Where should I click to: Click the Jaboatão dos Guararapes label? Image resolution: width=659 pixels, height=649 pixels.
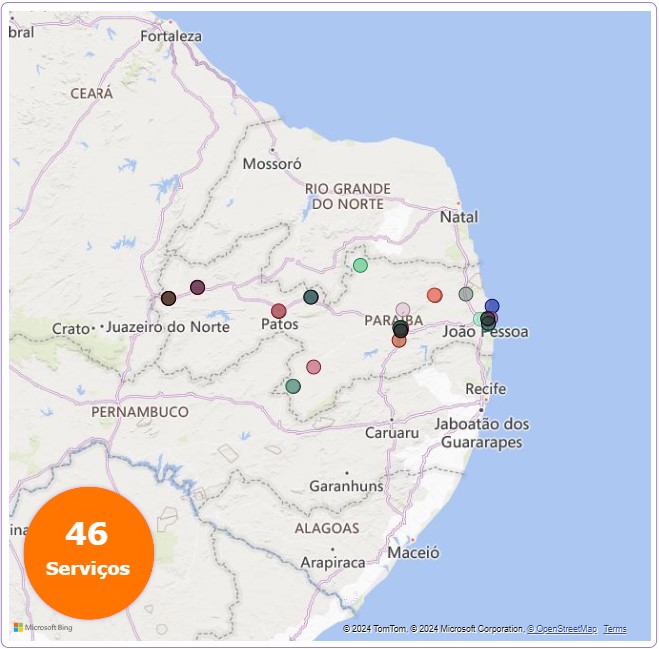[x=482, y=433]
